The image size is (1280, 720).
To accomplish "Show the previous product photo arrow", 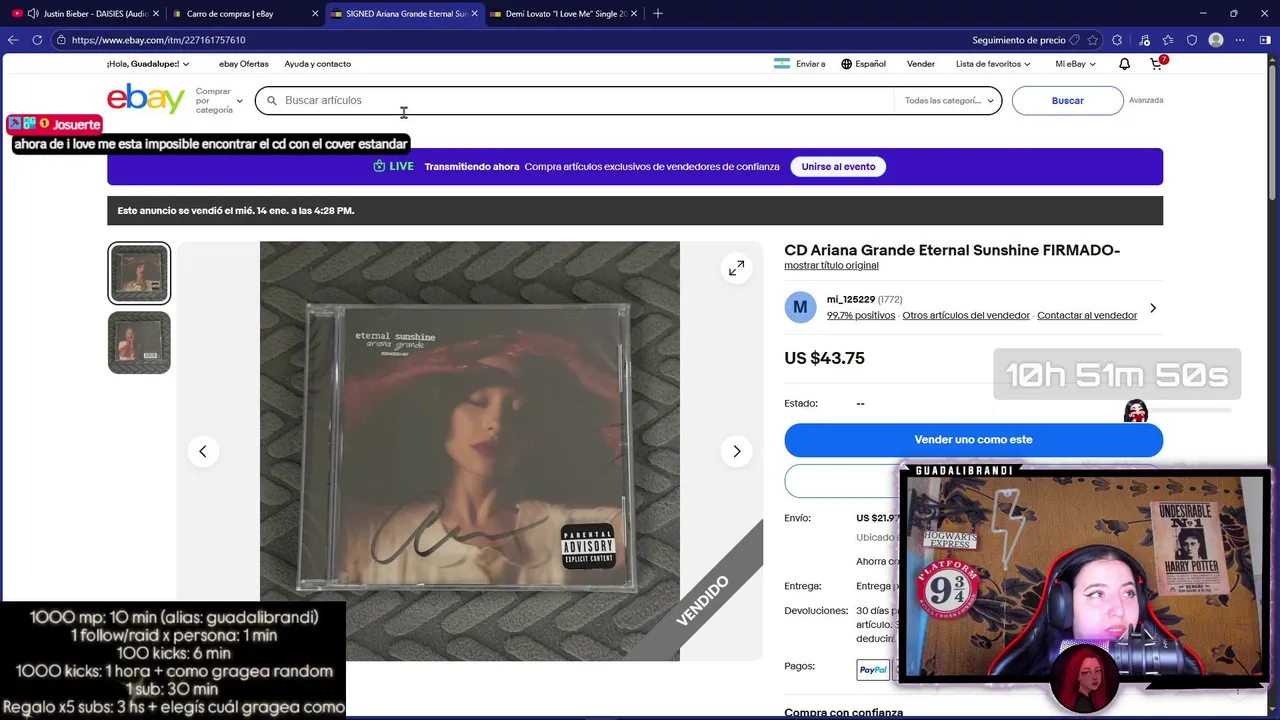I will coord(203,451).
